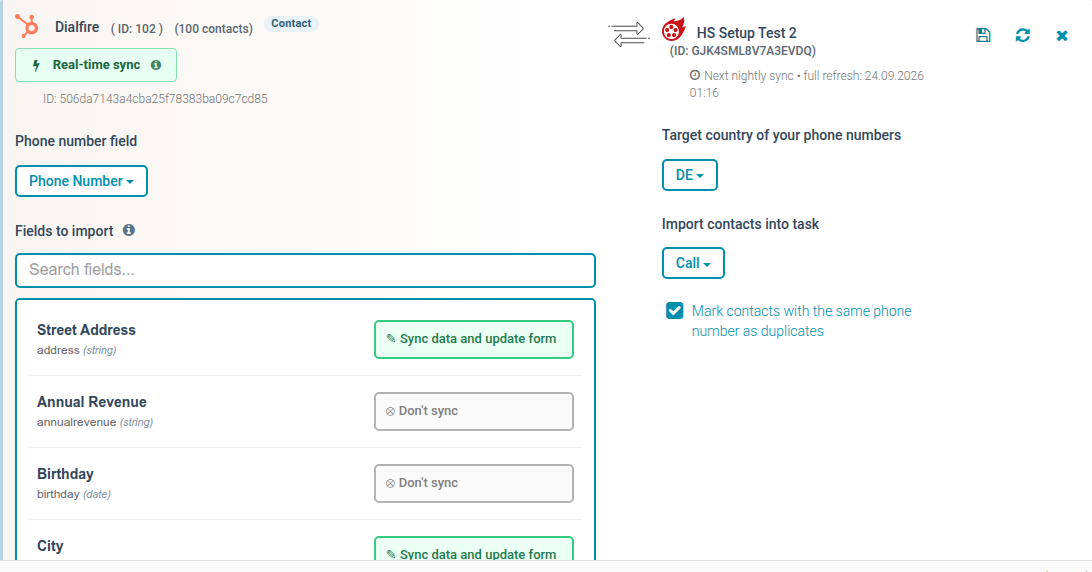Click the (ID: 102) text

[136, 29]
